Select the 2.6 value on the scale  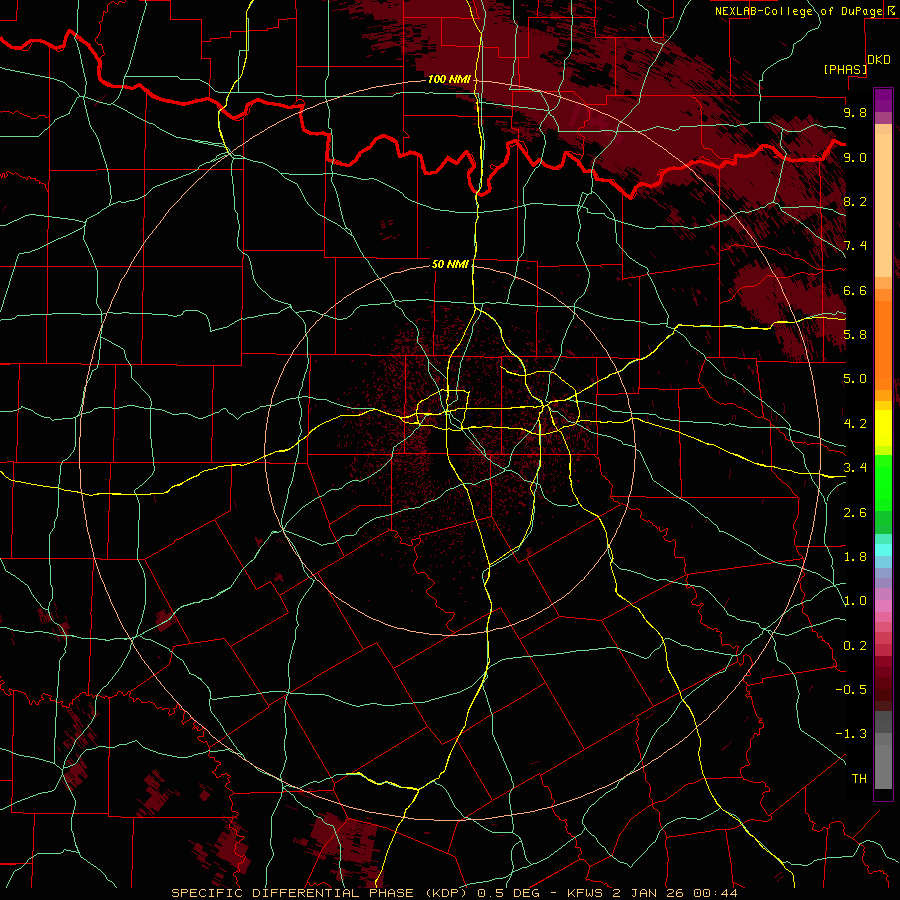pyautogui.click(x=855, y=513)
